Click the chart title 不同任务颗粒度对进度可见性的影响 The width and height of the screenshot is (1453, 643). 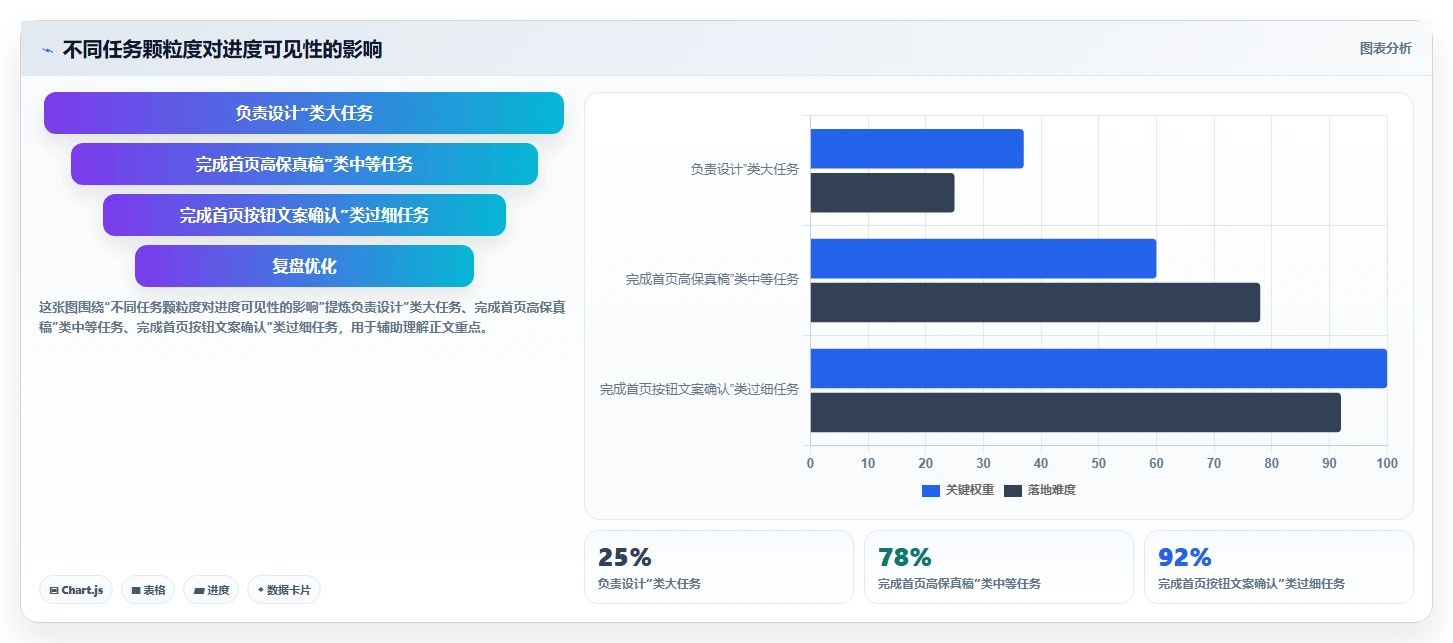tap(222, 49)
